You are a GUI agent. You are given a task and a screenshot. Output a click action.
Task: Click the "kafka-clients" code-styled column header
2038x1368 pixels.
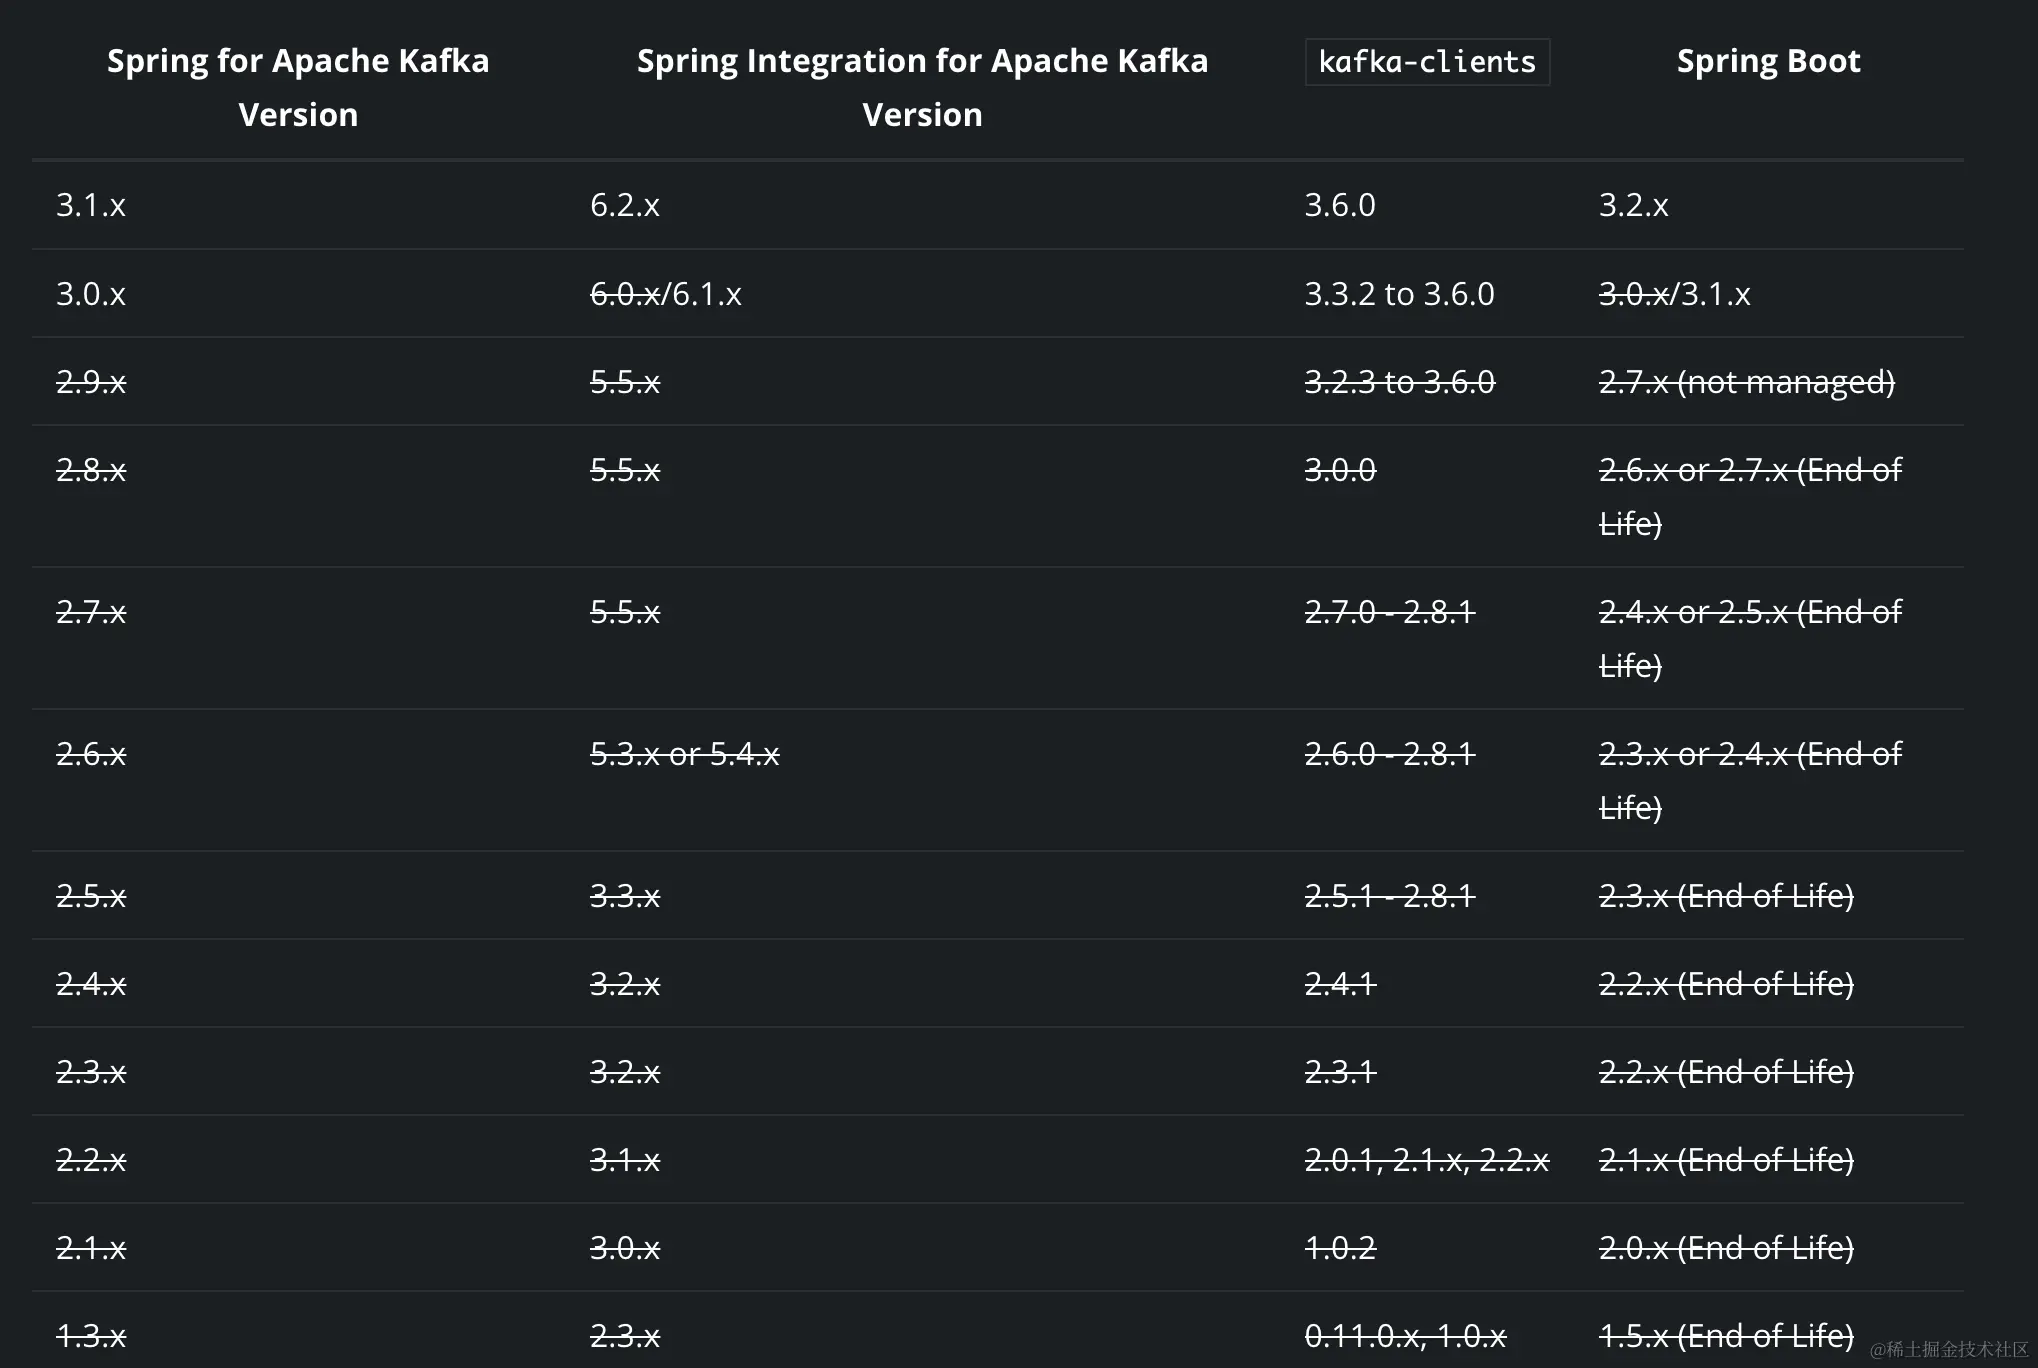click(x=1427, y=62)
